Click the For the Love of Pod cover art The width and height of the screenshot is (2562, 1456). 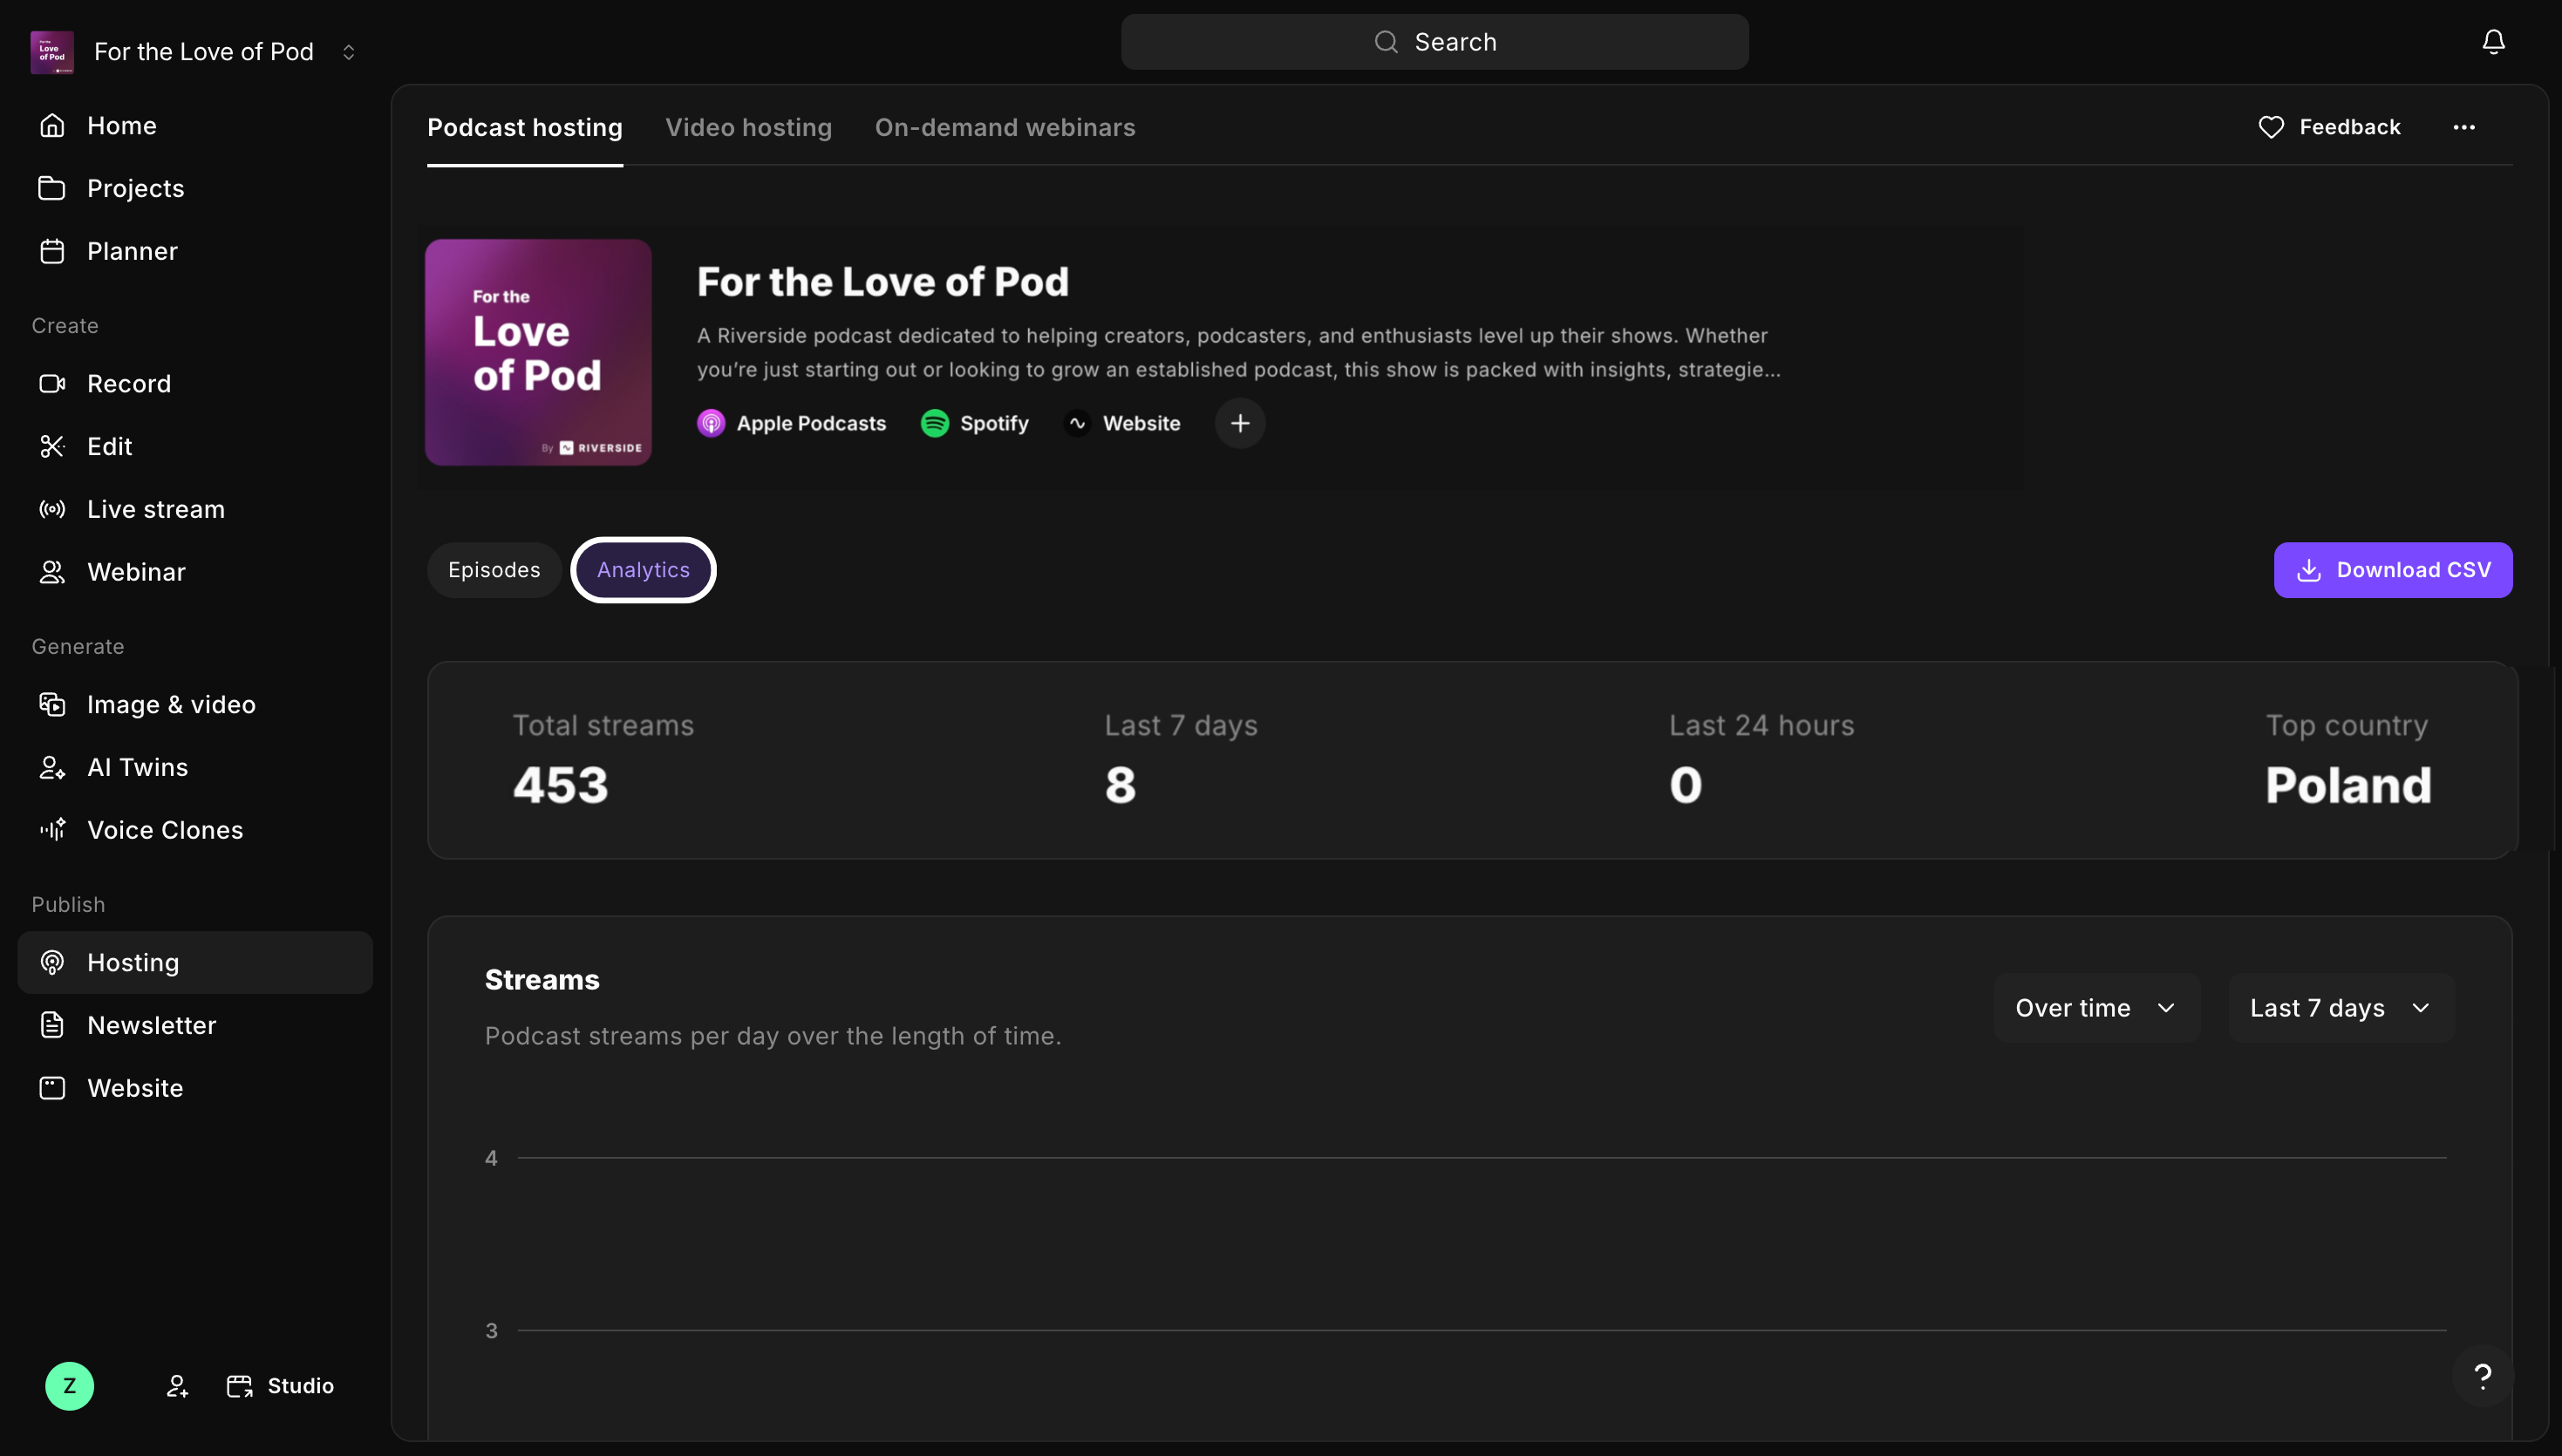tap(538, 352)
